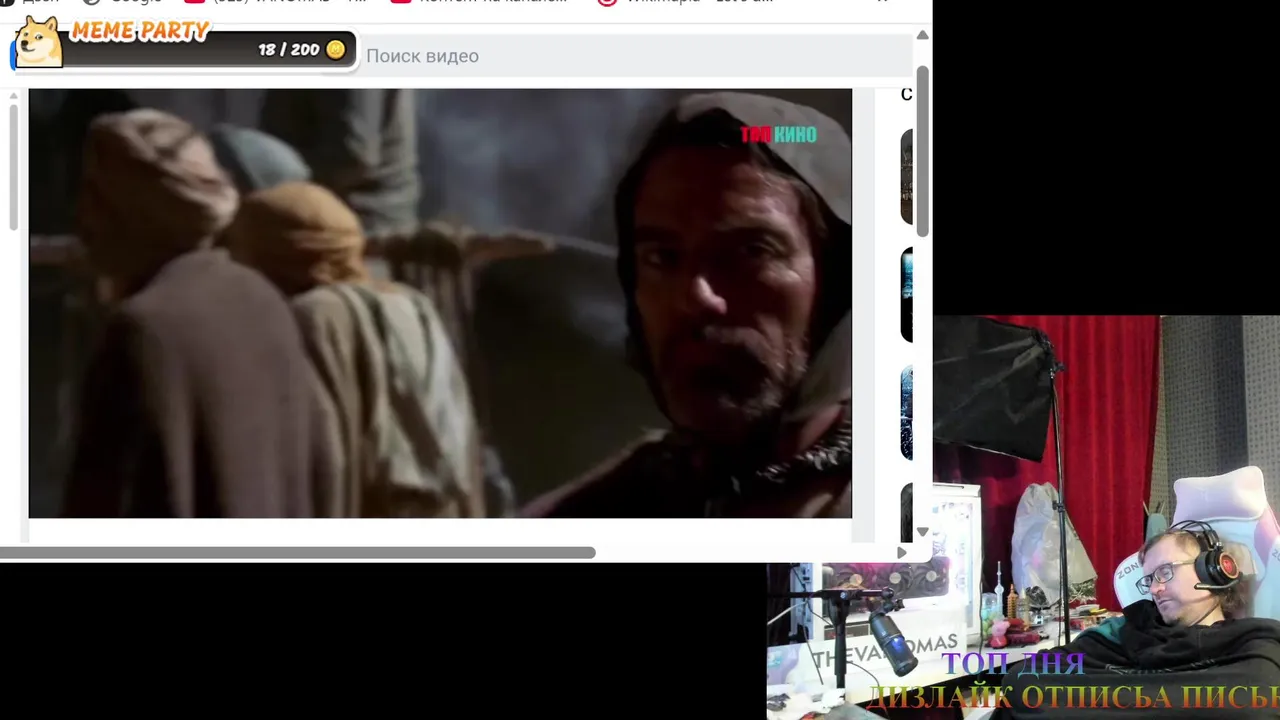The width and height of the screenshot is (1280, 720).
Task: Click the "Поиск видео" search field
Action: [634, 56]
